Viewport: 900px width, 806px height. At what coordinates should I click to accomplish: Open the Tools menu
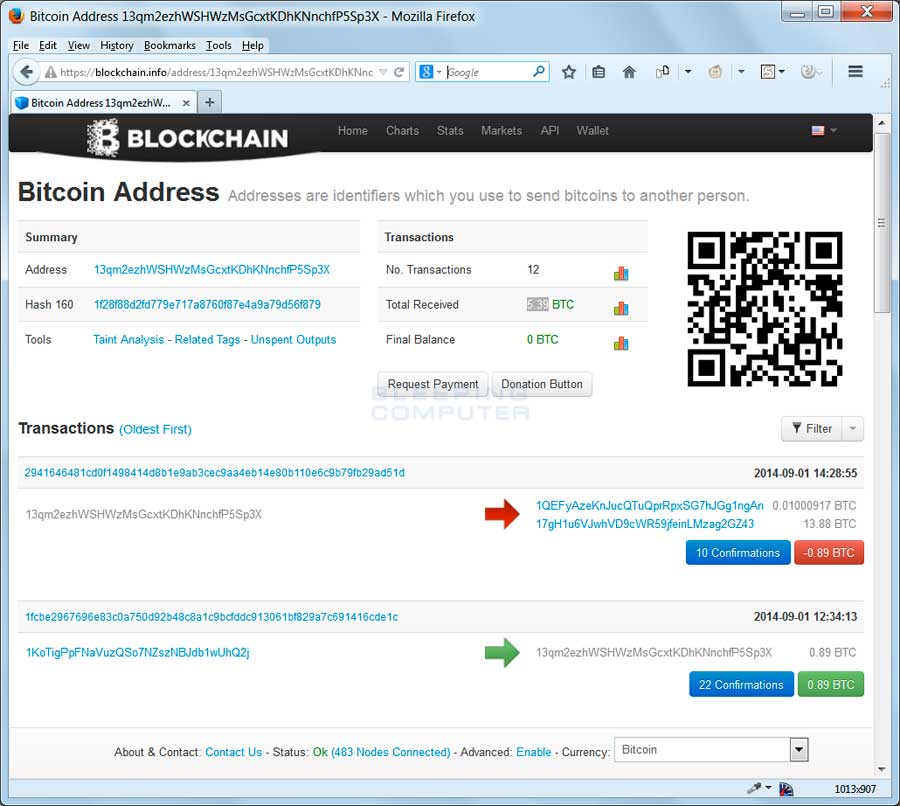tap(219, 45)
